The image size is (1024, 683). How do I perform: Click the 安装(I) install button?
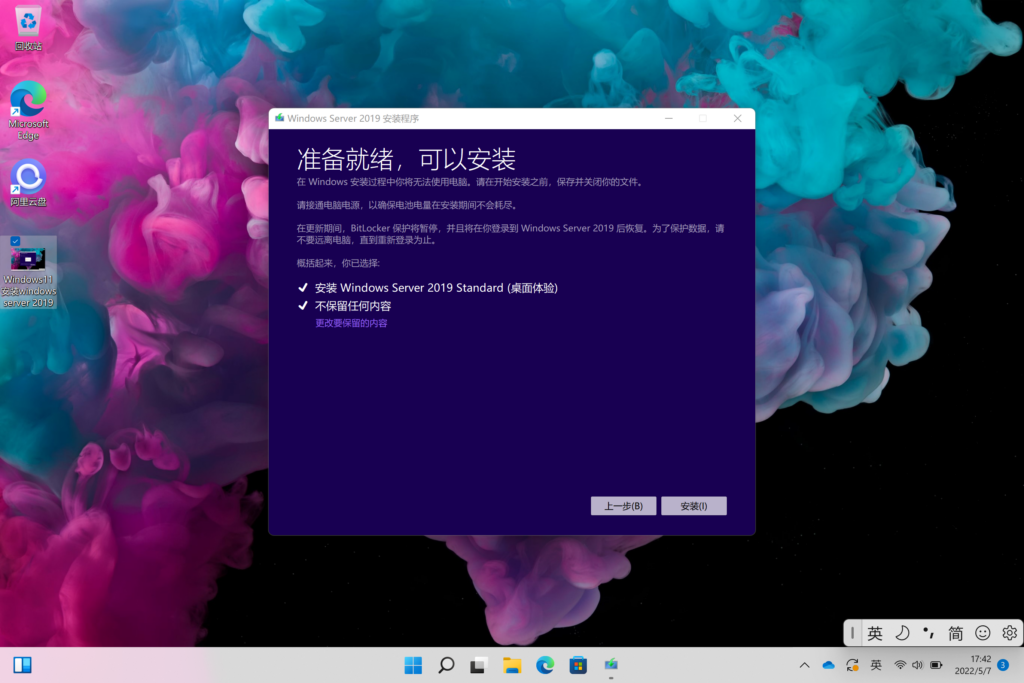(693, 506)
